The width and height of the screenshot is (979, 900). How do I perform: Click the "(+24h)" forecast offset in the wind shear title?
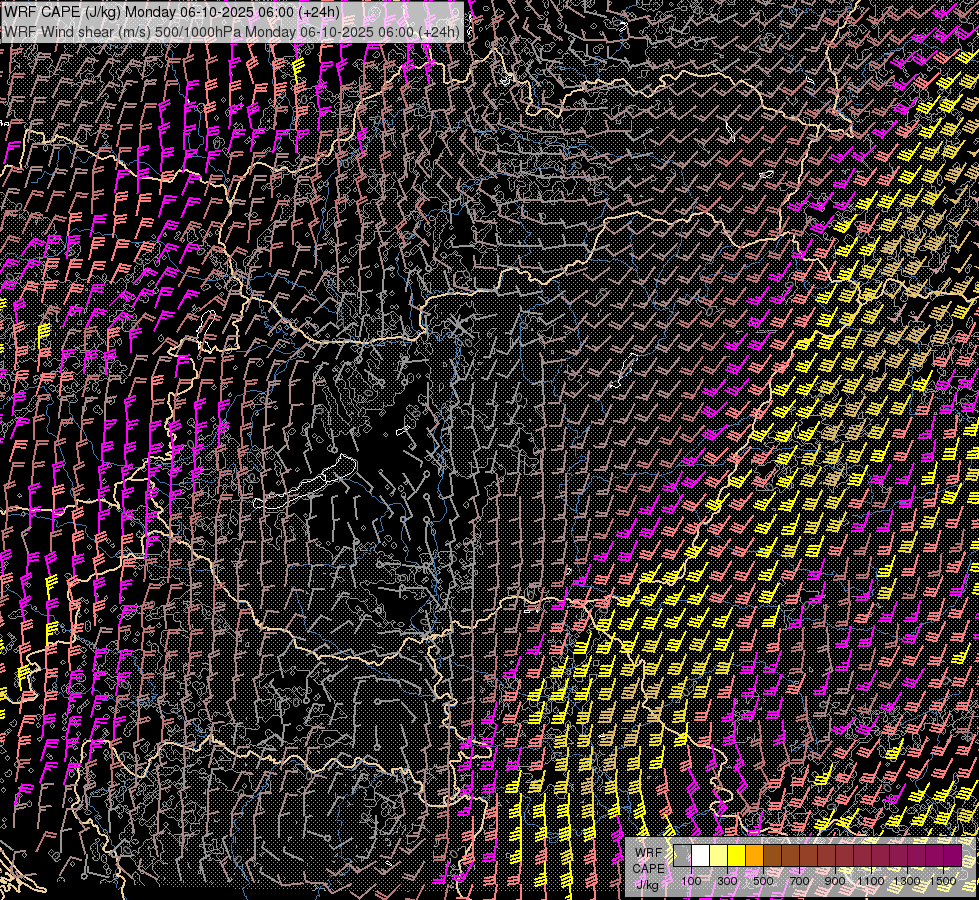(x=438, y=31)
